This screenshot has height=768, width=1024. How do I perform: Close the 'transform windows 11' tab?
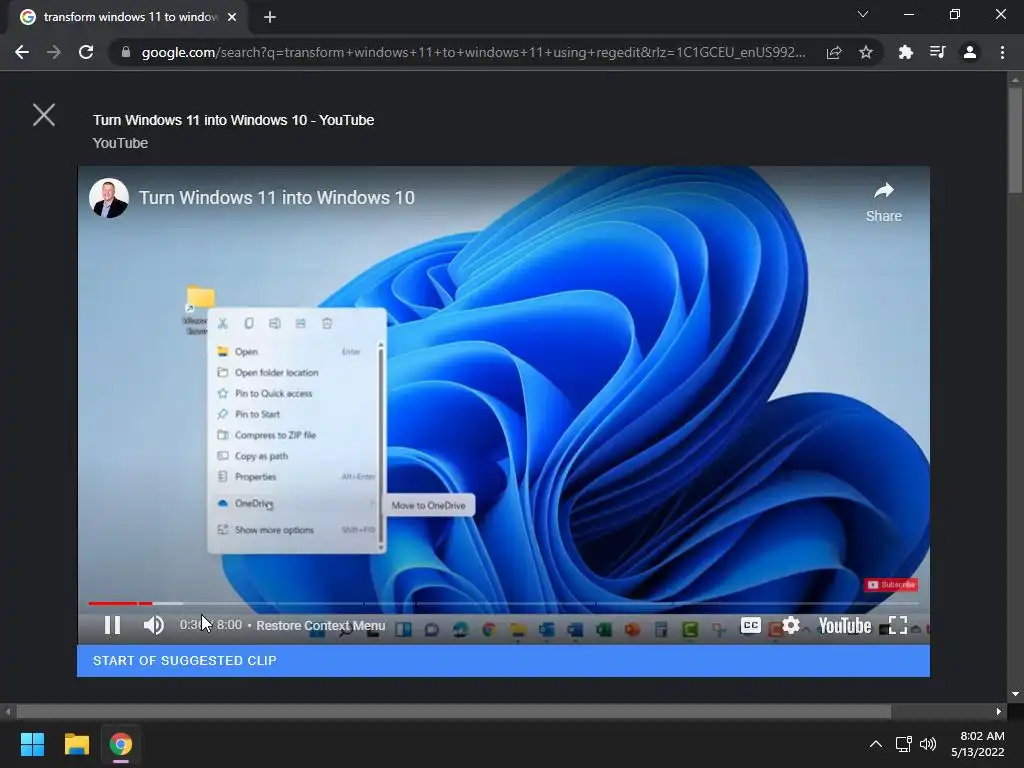[232, 17]
